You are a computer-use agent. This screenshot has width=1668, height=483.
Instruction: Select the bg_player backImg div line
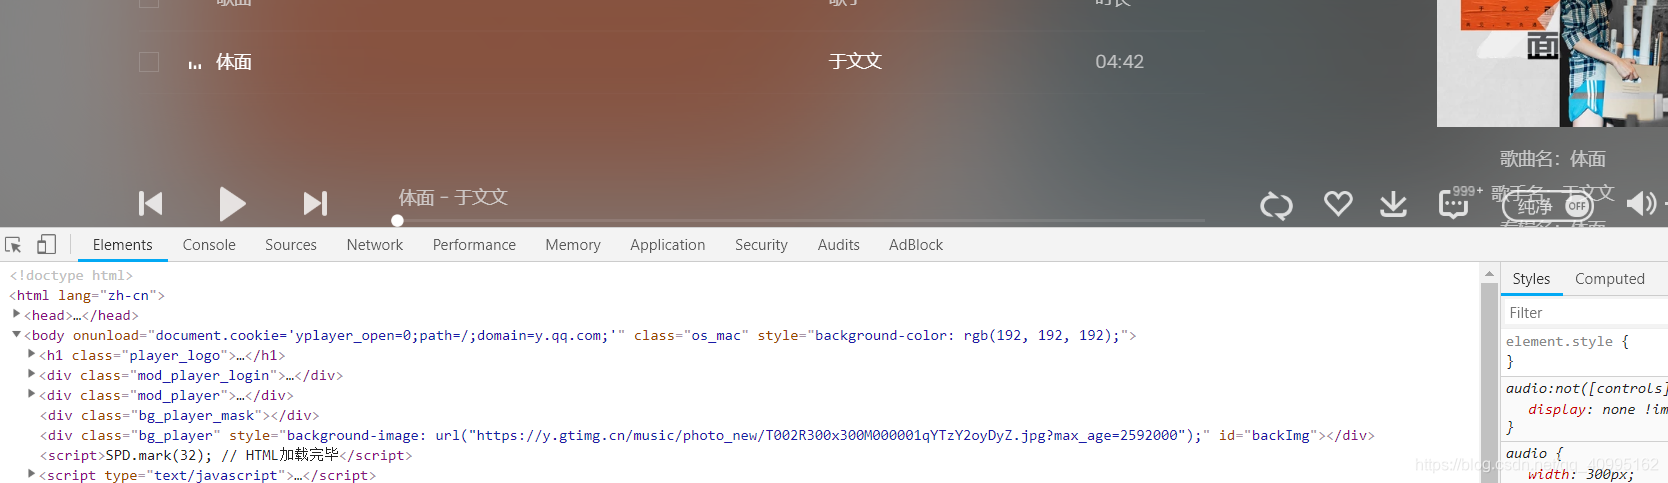coord(707,435)
